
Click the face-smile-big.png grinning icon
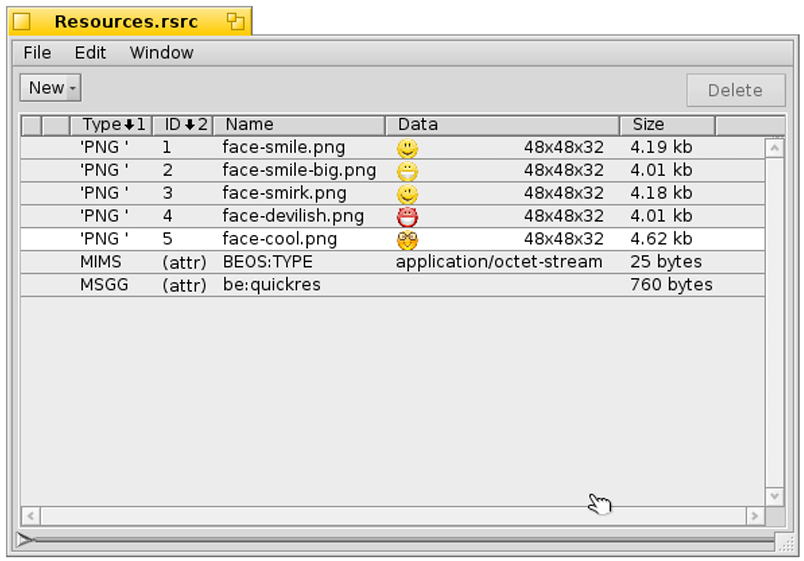(x=407, y=171)
